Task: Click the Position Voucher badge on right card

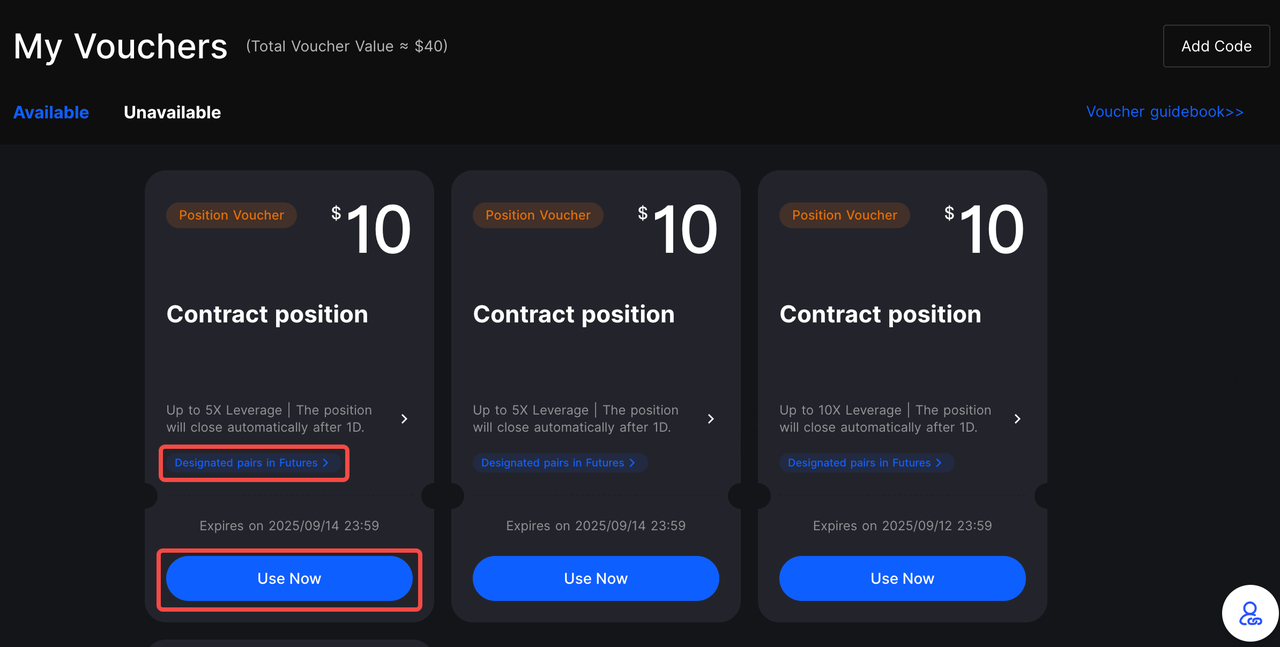Action: coord(844,215)
